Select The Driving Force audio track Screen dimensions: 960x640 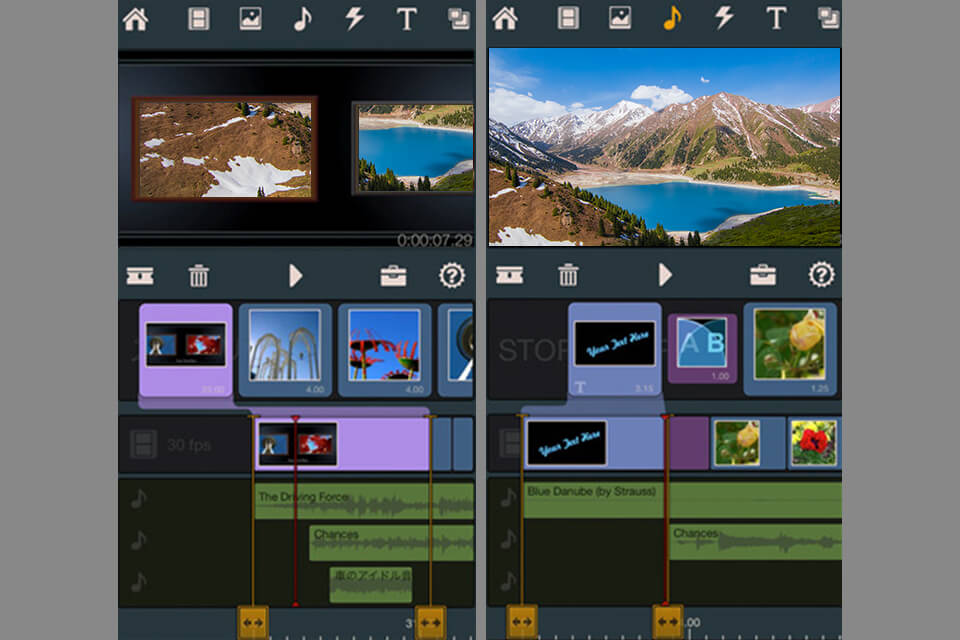tap(364, 501)
